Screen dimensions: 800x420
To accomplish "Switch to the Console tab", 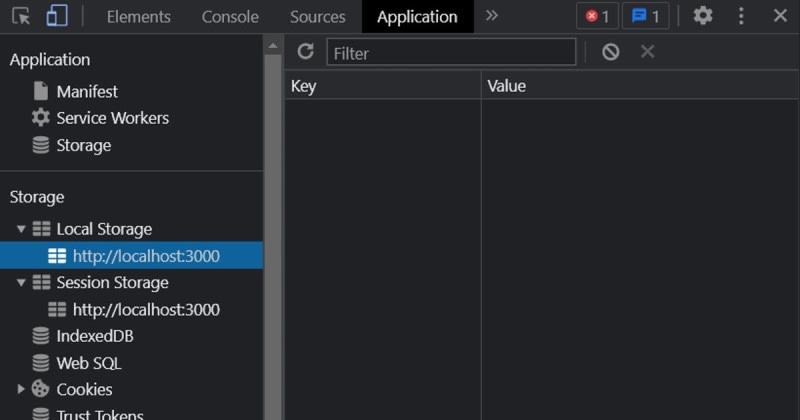I will tap(230, 17).
